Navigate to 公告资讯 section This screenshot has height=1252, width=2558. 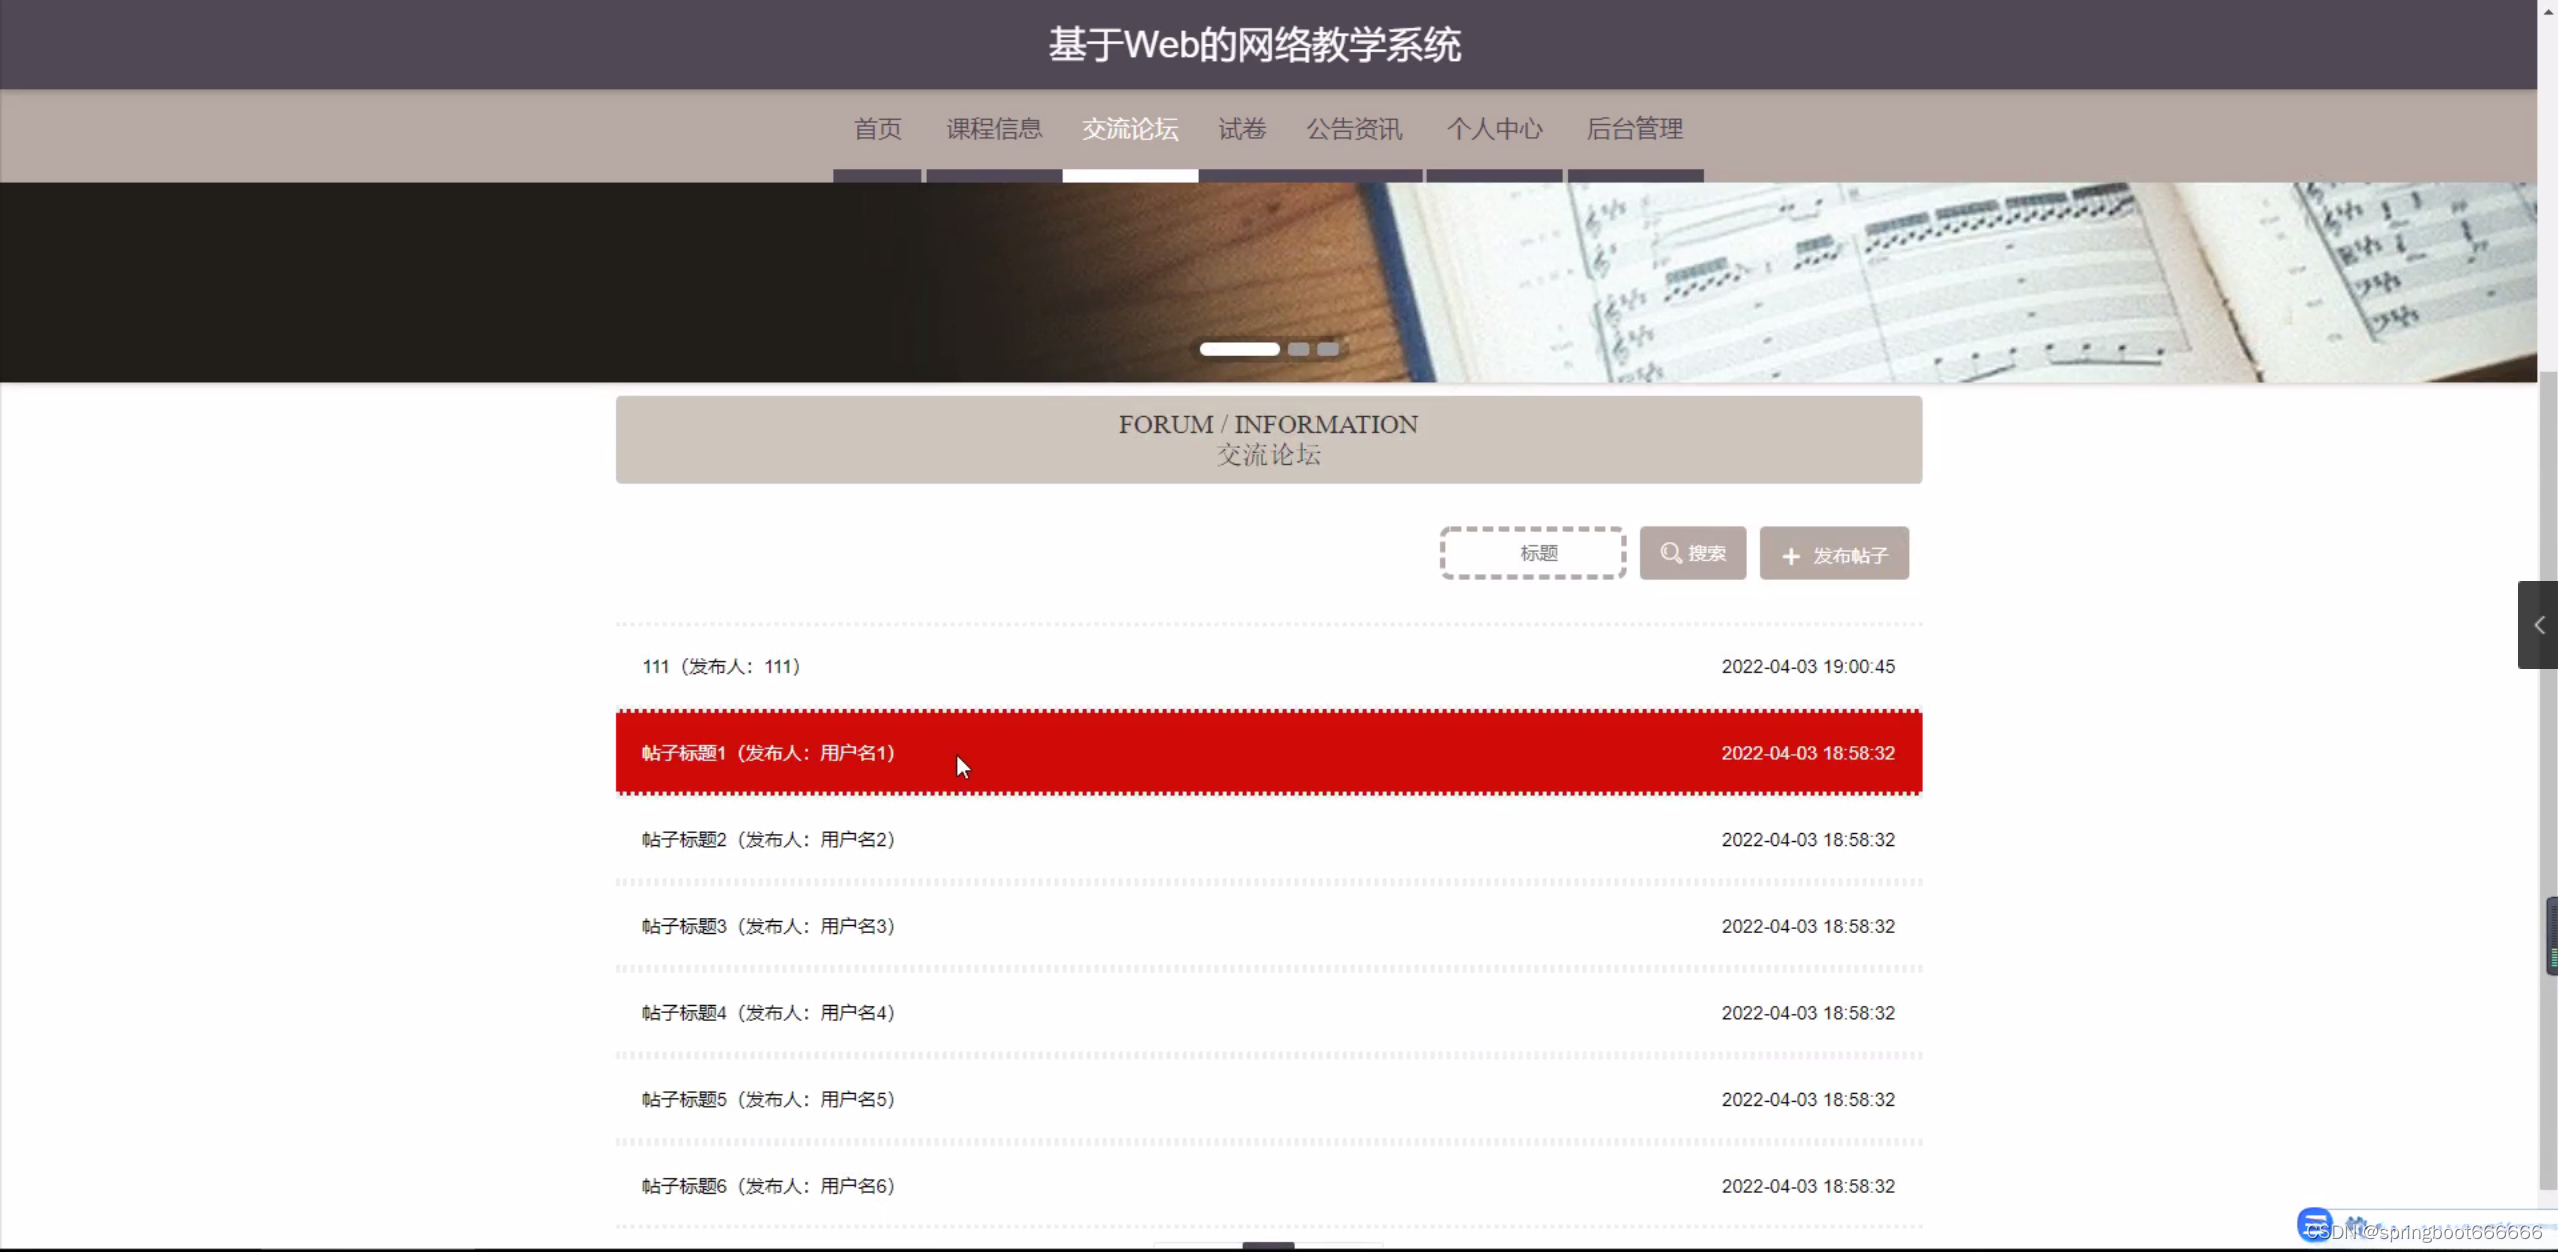[1354, 129]
